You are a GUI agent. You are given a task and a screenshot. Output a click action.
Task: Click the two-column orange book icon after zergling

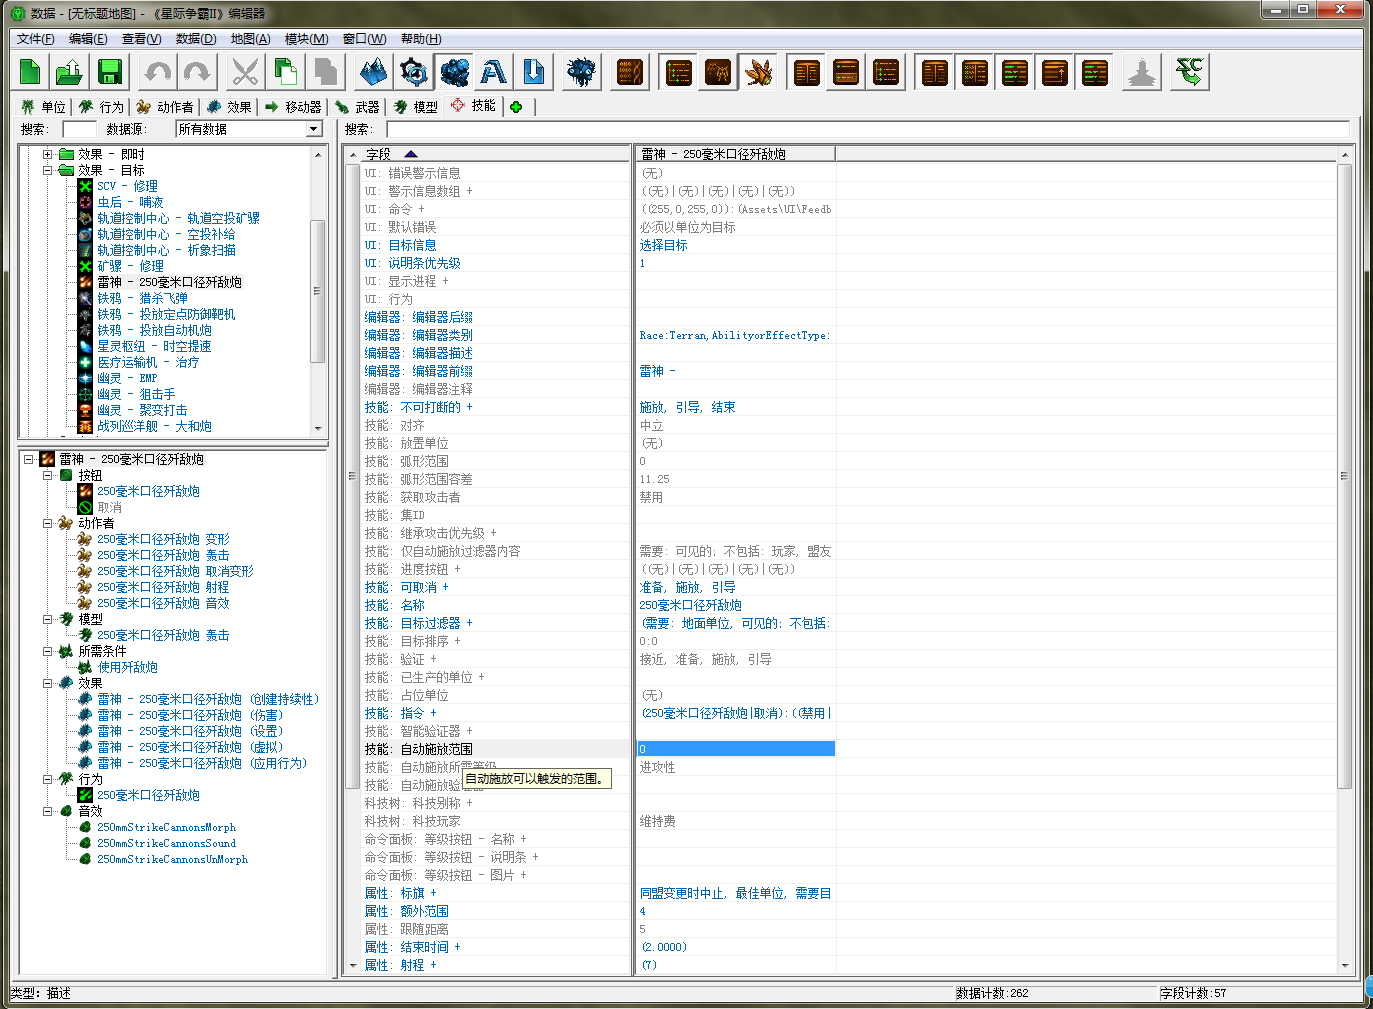click(806, 72)
